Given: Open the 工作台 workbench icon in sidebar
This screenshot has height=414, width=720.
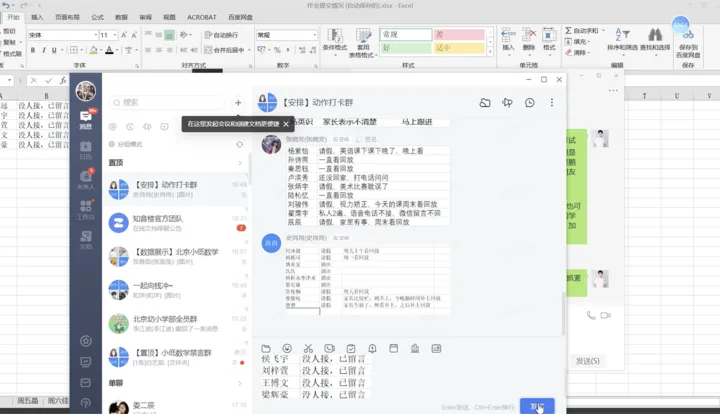Looking at the screenshot, I should (x=85, y=210).
